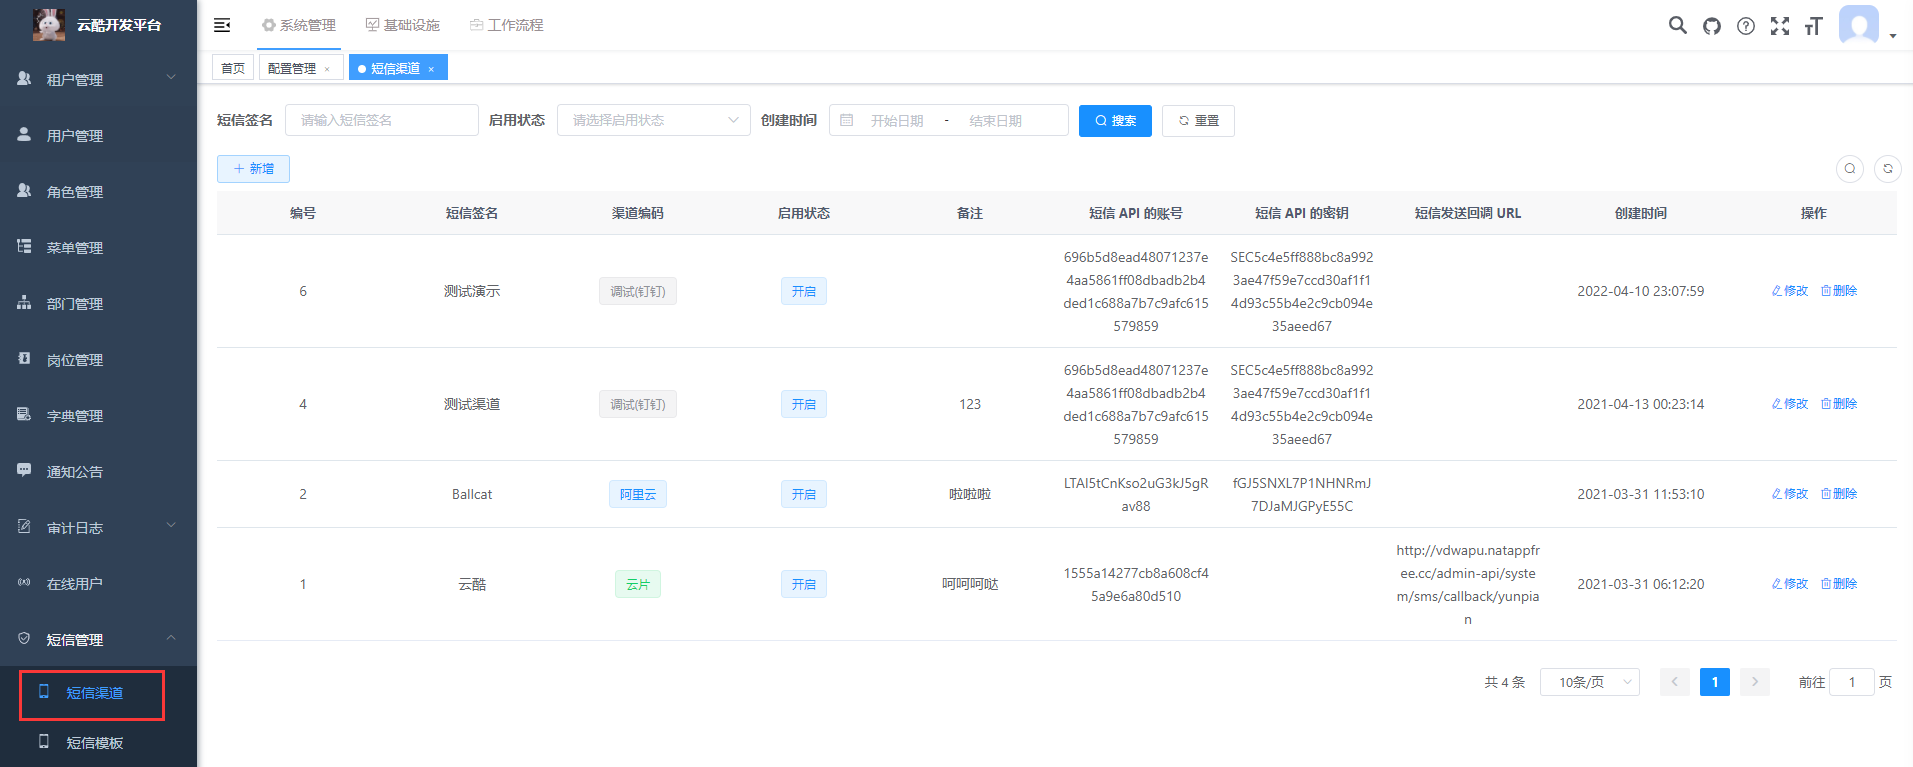Switch to the 基础设施 top menu
This screenshot has width=1913, height=767.
click(403, 25)
